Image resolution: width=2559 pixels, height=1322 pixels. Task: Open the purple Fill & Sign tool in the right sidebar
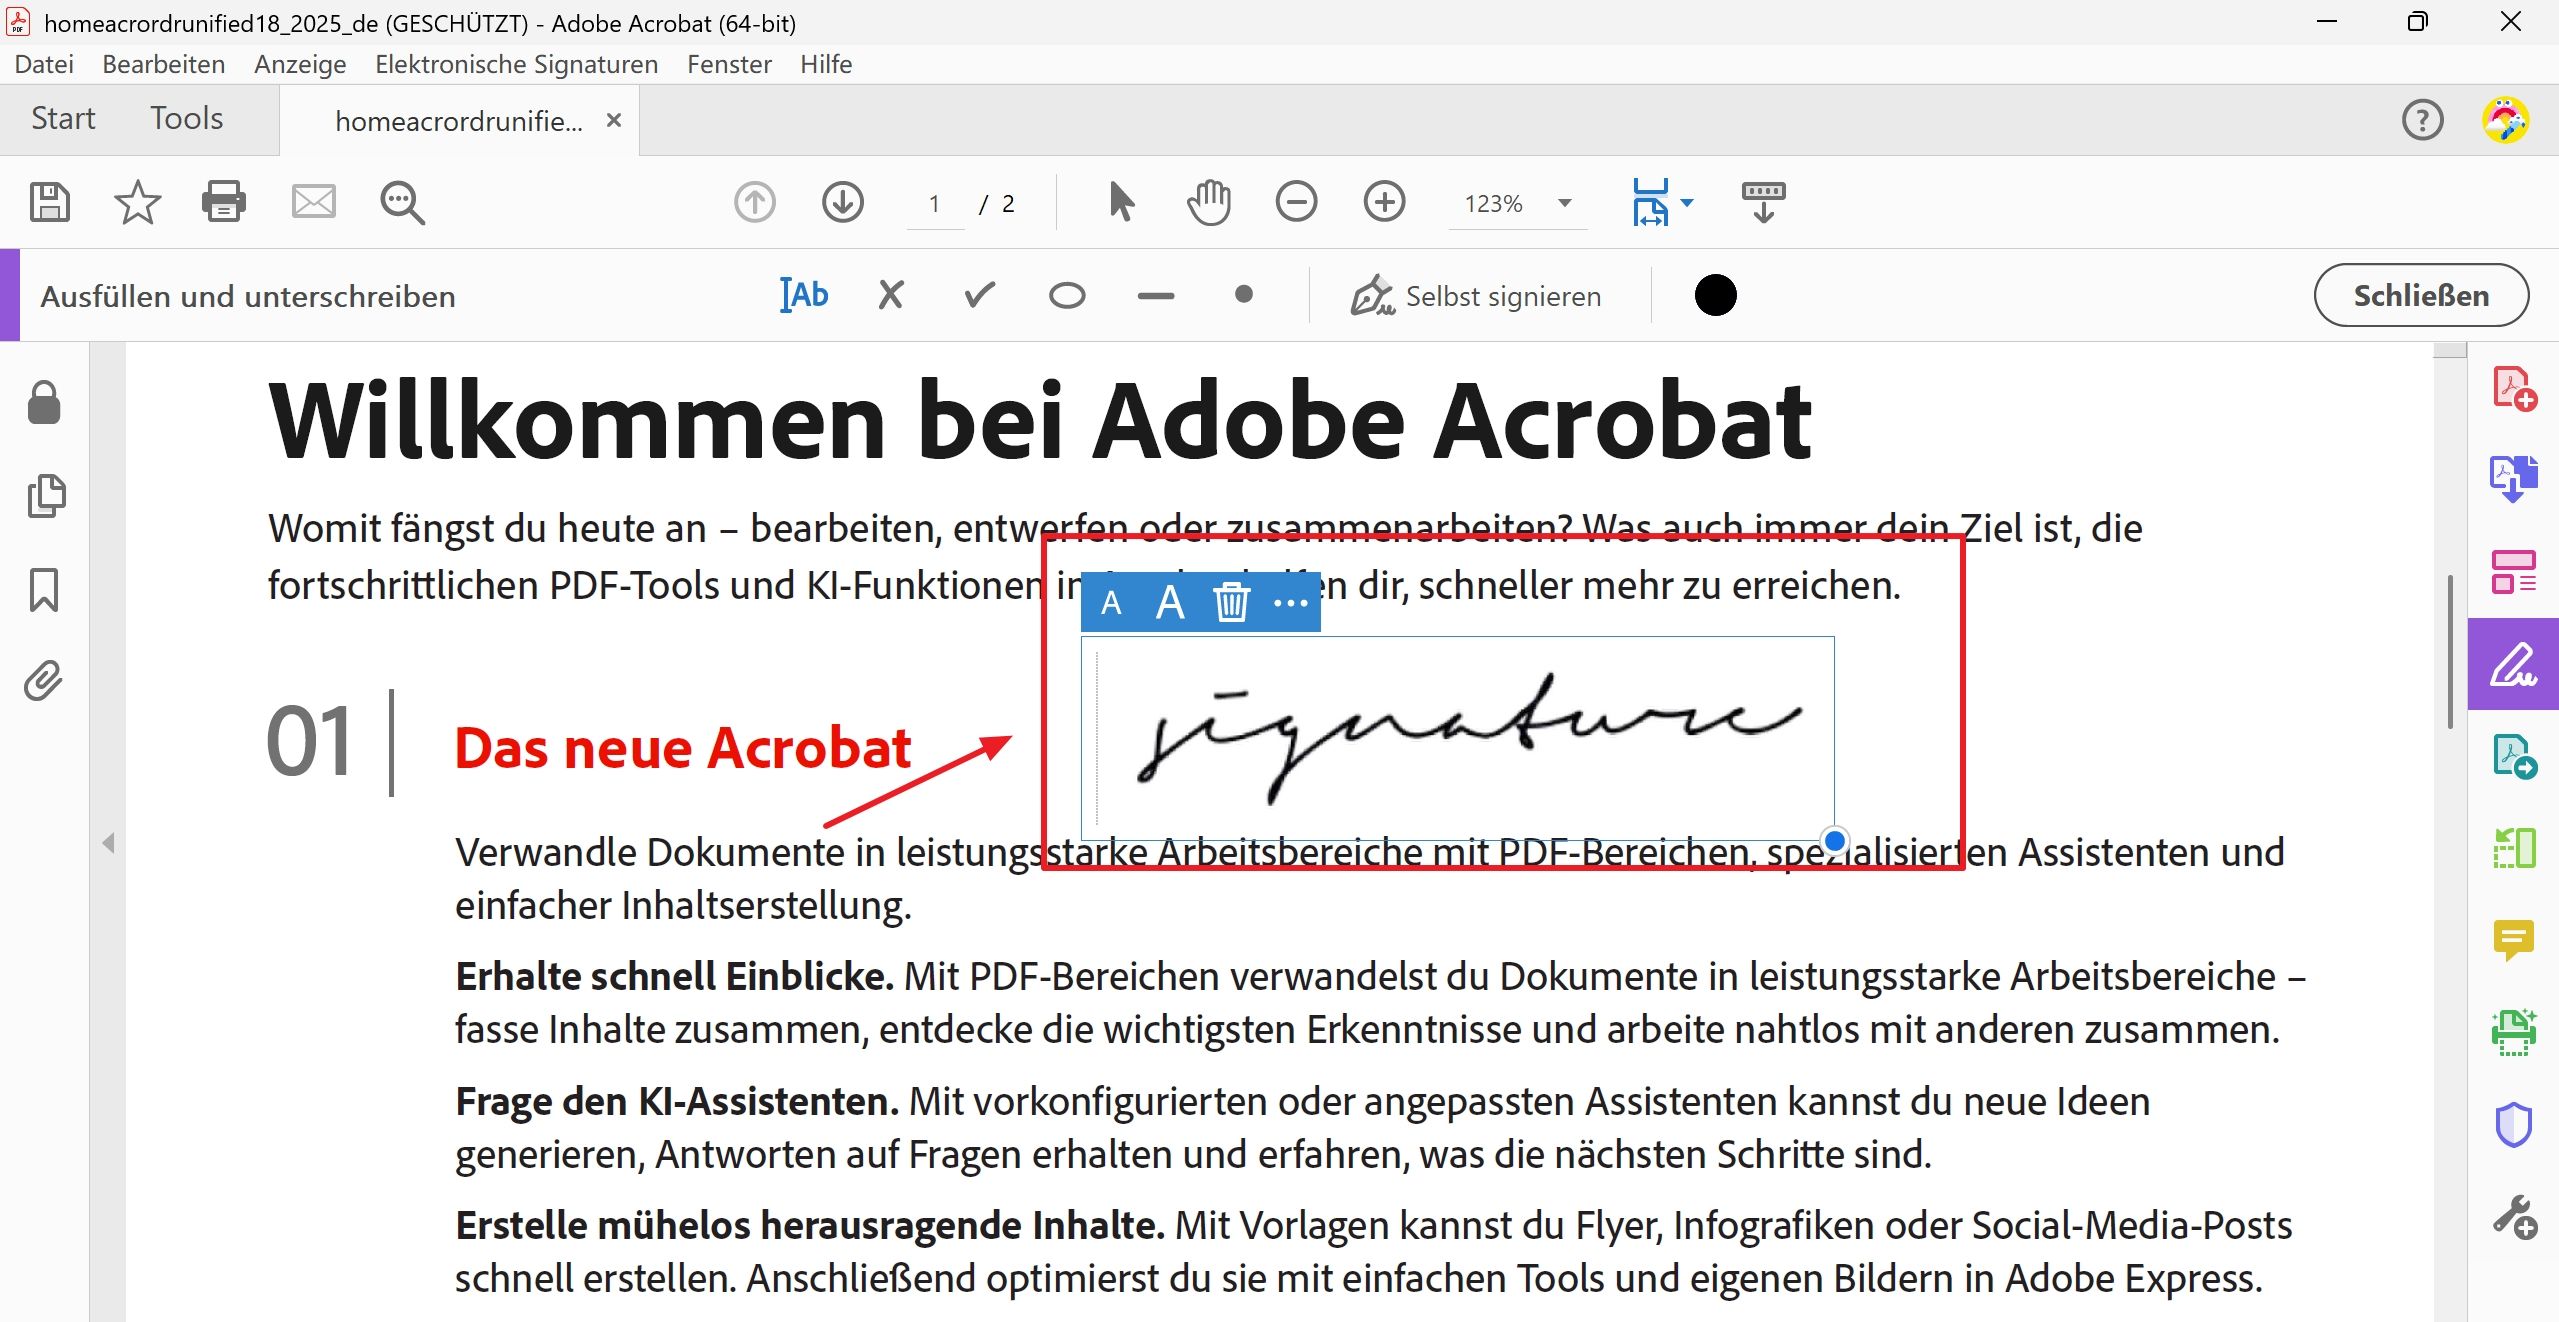click(x=2513, y=664)
